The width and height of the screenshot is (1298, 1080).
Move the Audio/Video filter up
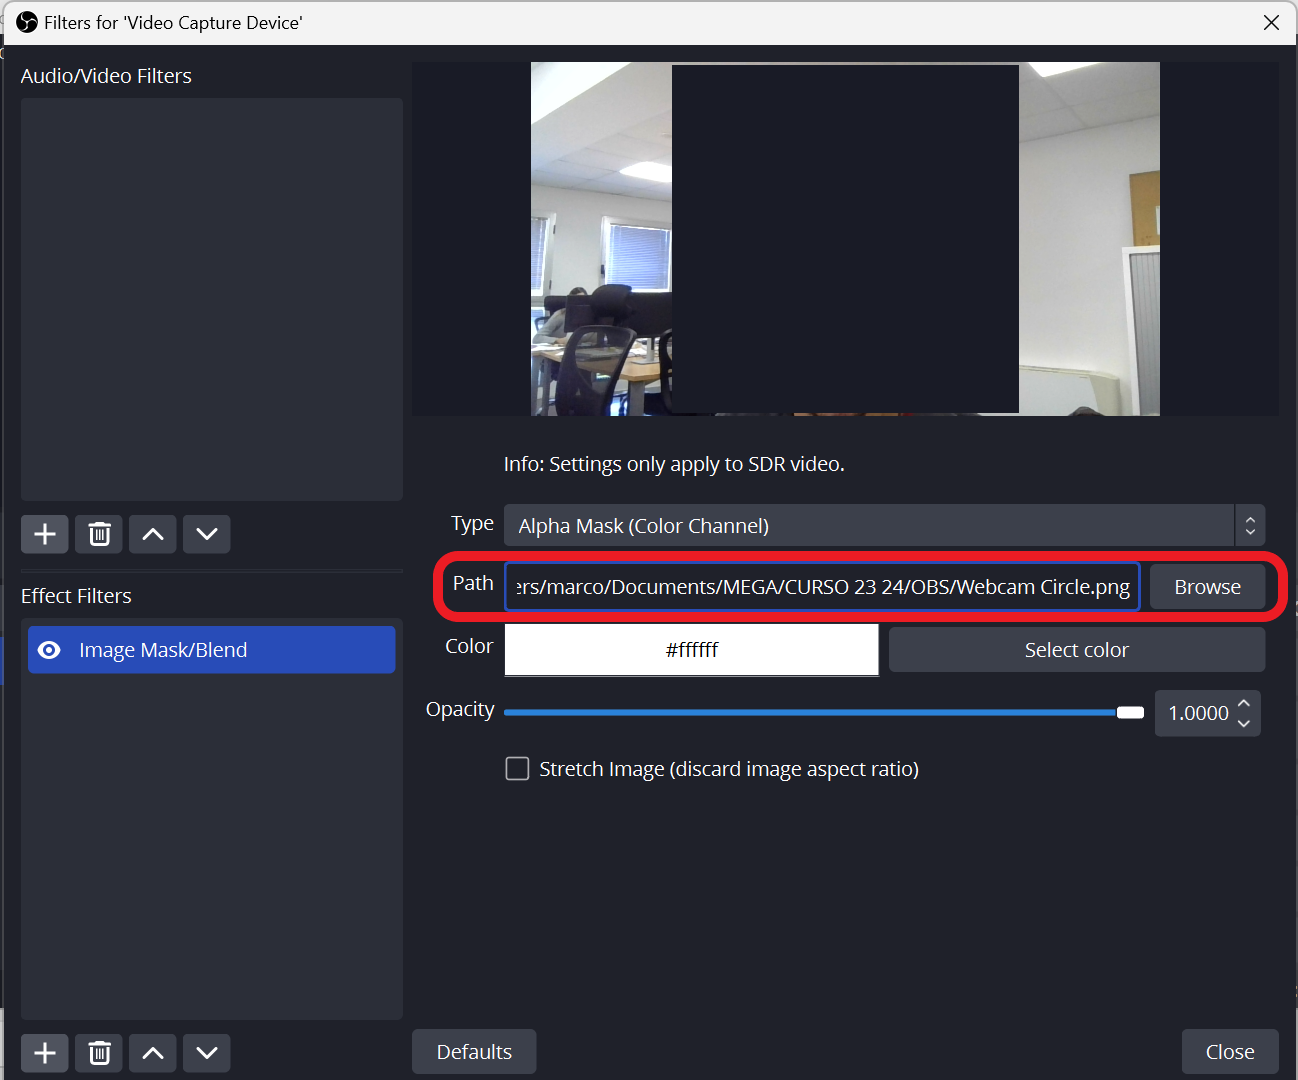(x=152, y=533)
